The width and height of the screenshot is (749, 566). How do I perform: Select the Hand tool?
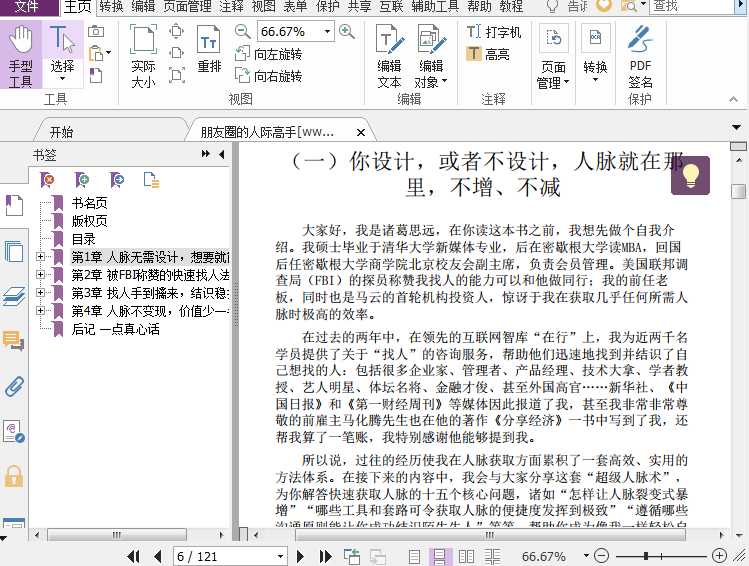click(21, 55)
